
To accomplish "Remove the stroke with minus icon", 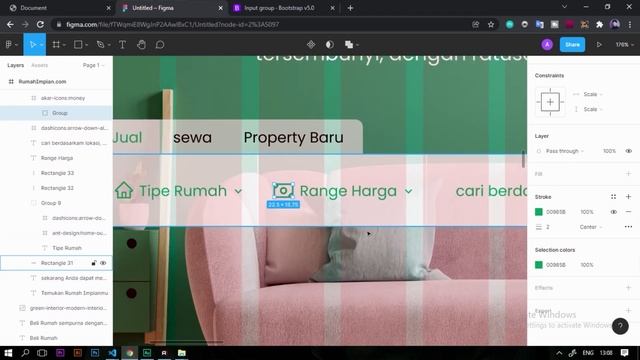I will coord(628,212).
